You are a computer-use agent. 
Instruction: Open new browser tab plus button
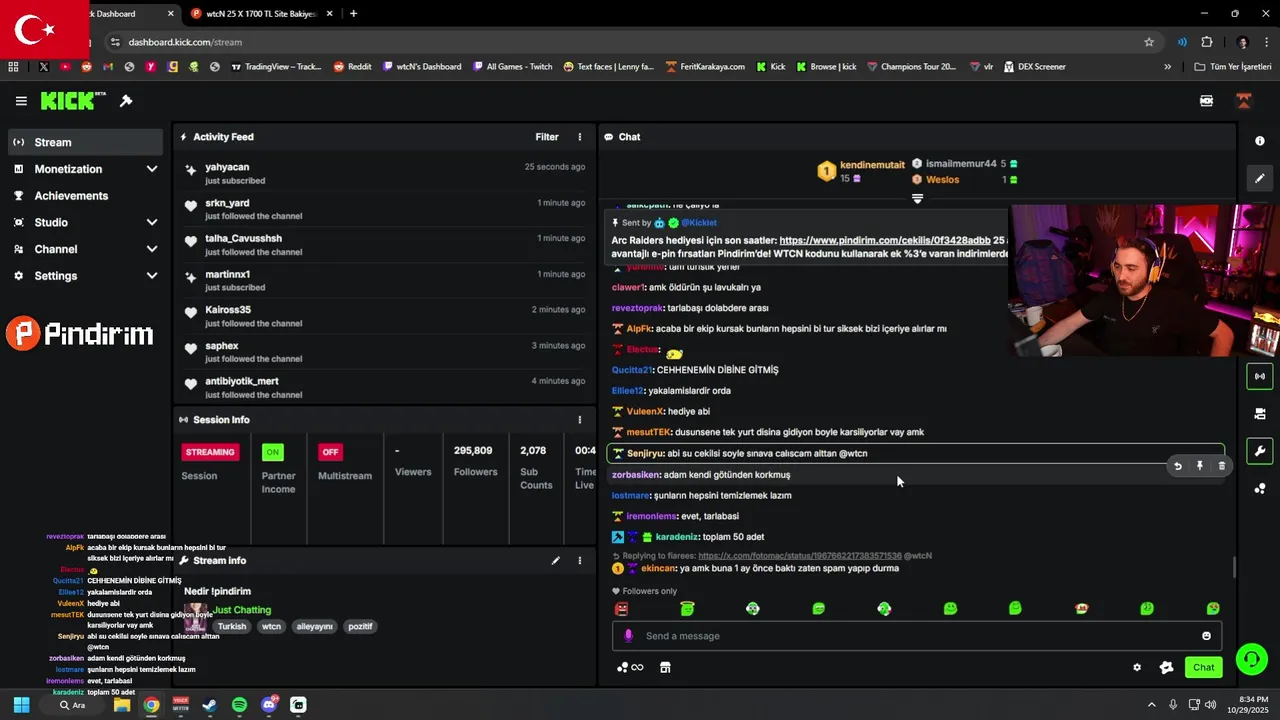(x=353, y=14)
